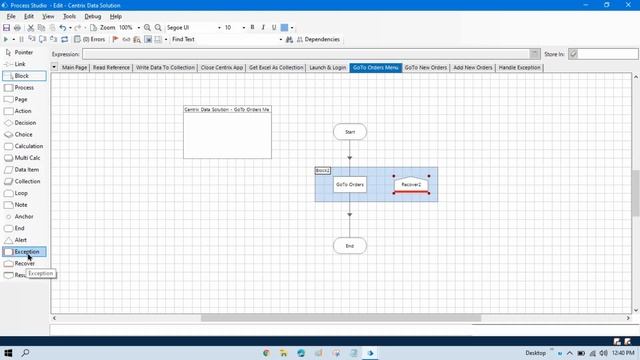640x360 pixels.
Task: Select the Page stage tool
Action: [x=24, y=99]
